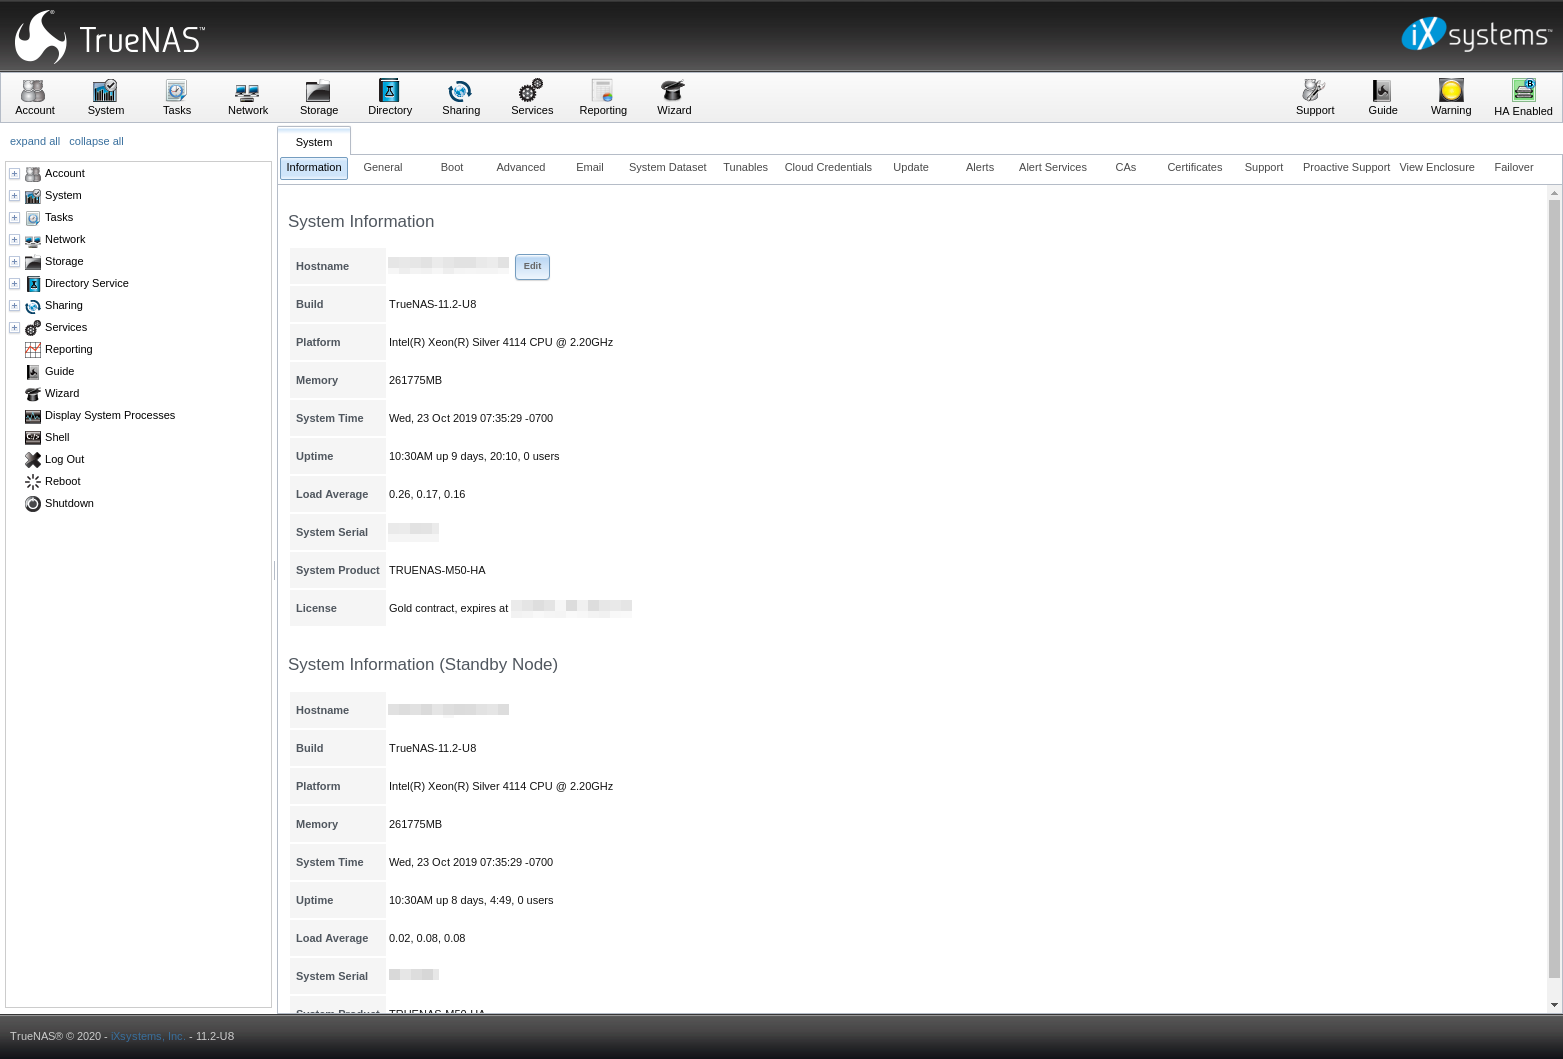1563x1059 pixels.
Task: Expand the Sharing tree node
Action: [x=14, y=305]
